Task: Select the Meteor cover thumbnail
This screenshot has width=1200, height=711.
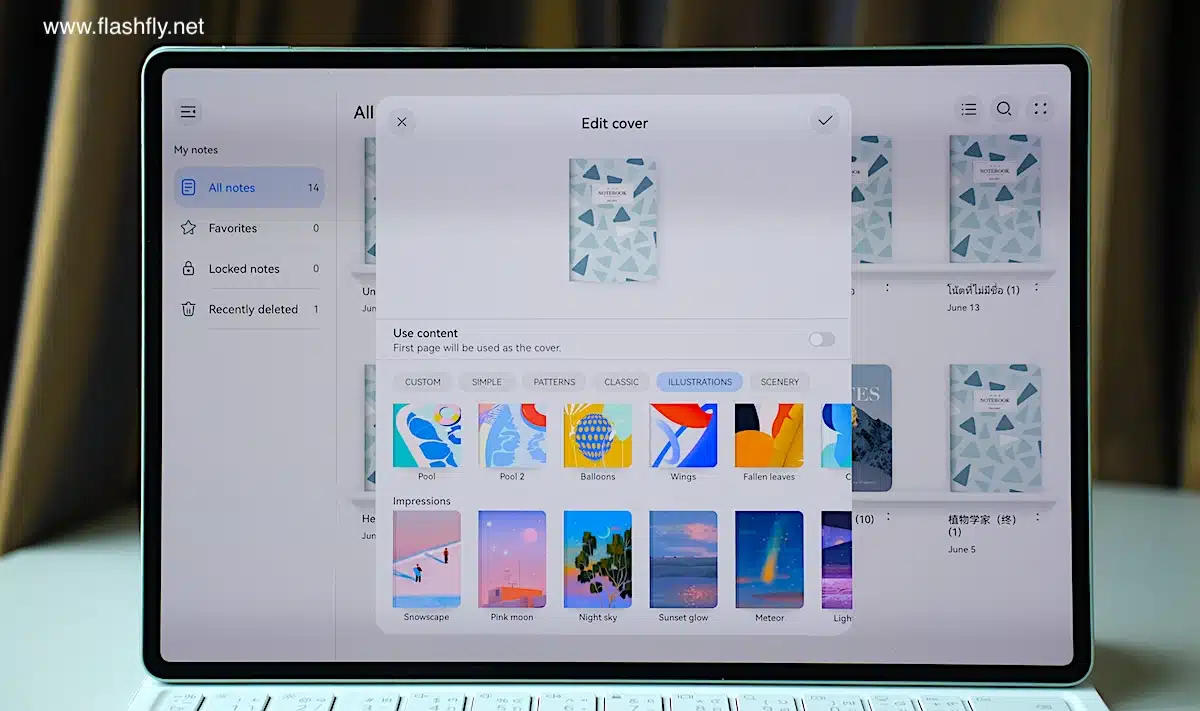Action: click(769, 559)
